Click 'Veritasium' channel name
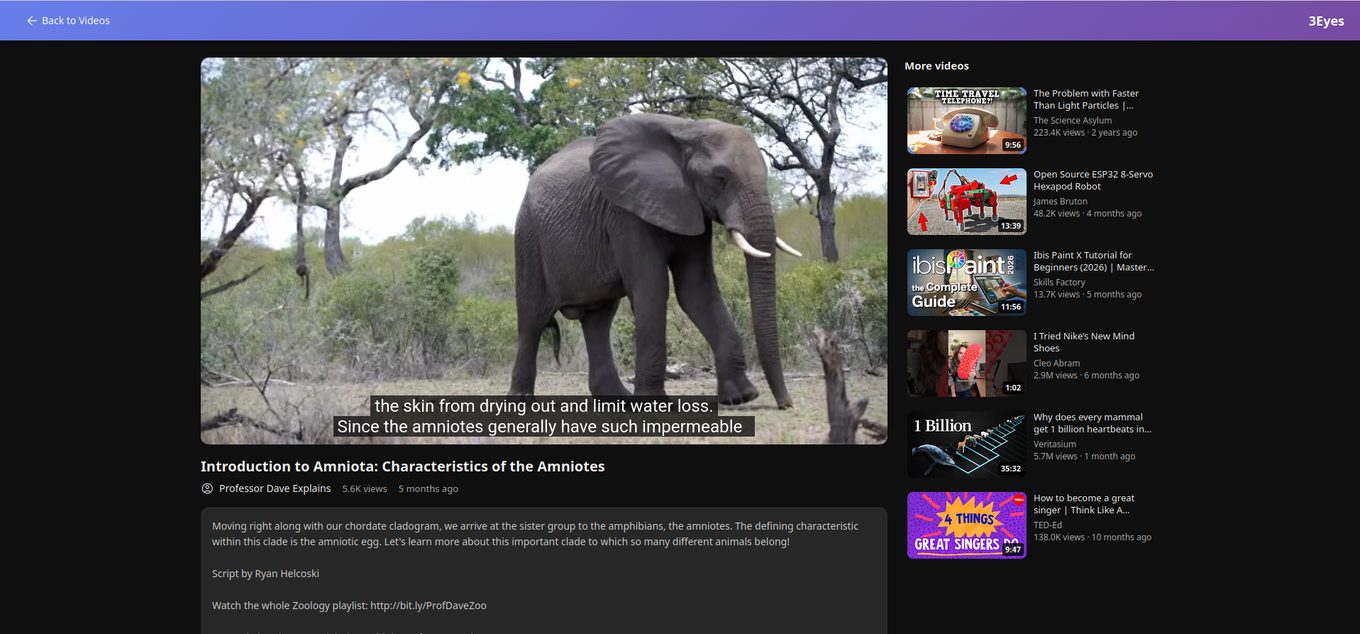 pos(1055,445)
